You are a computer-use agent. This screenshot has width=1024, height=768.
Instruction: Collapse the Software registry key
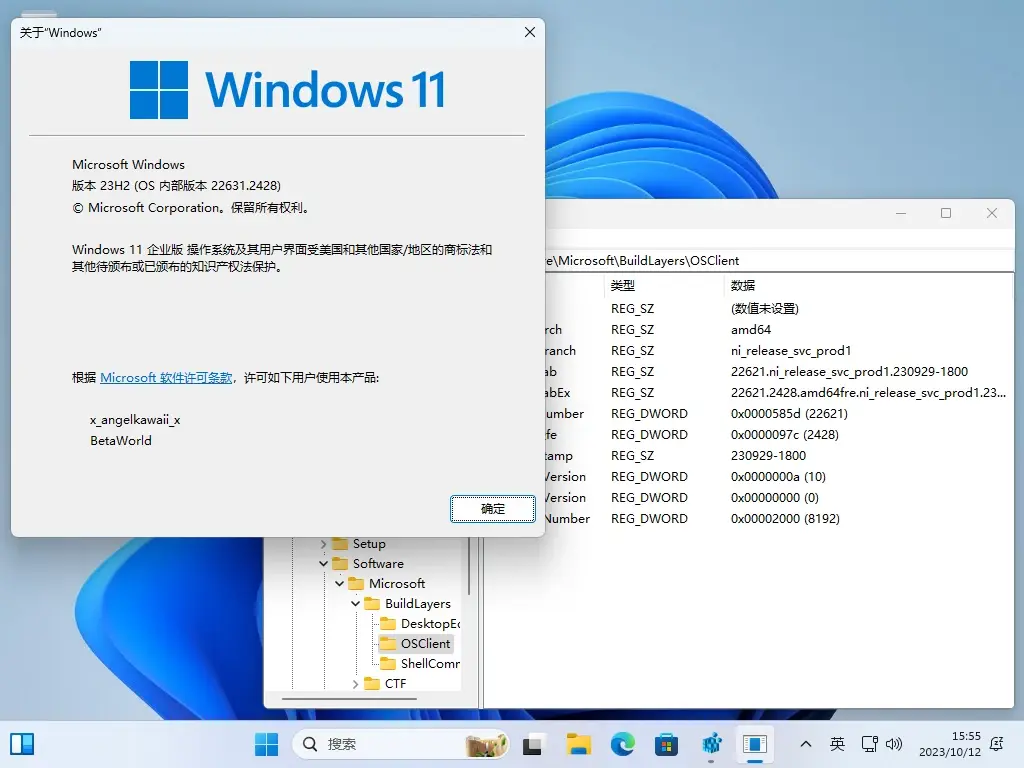click(323, 564)
